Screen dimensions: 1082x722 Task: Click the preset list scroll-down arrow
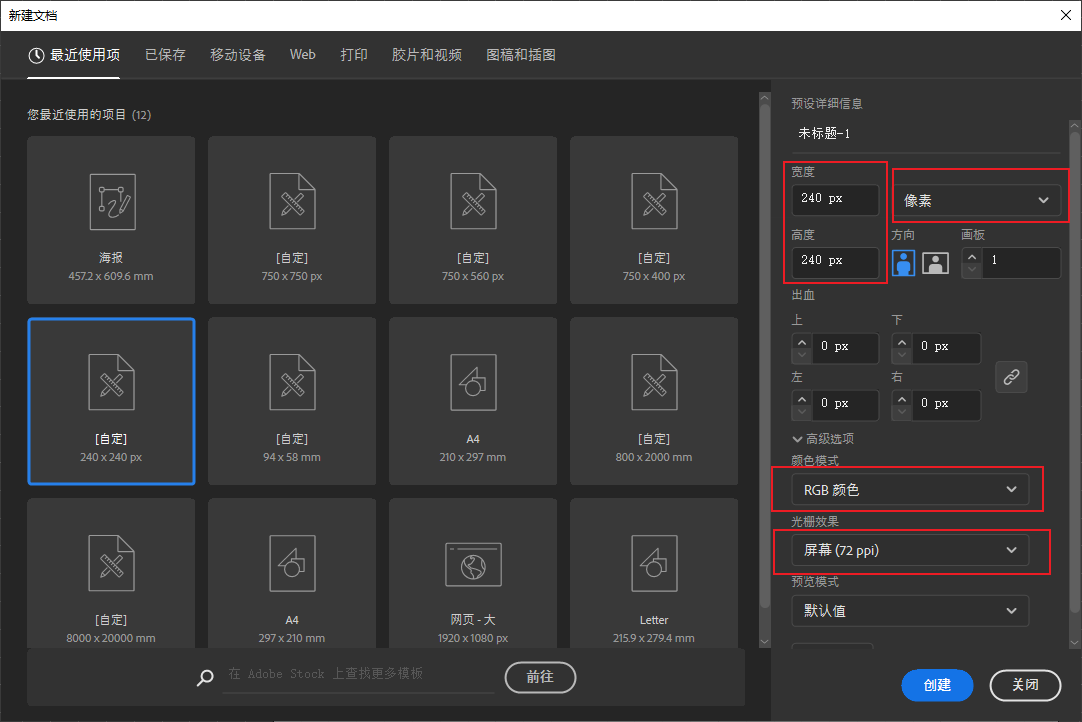(765, 641)
